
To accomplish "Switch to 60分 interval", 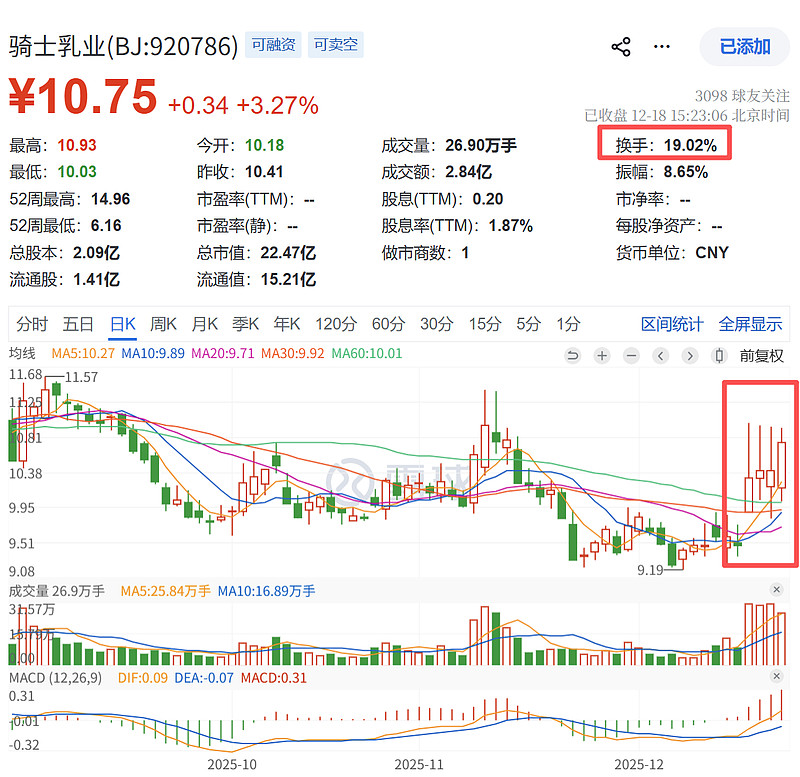I will 388,324.
